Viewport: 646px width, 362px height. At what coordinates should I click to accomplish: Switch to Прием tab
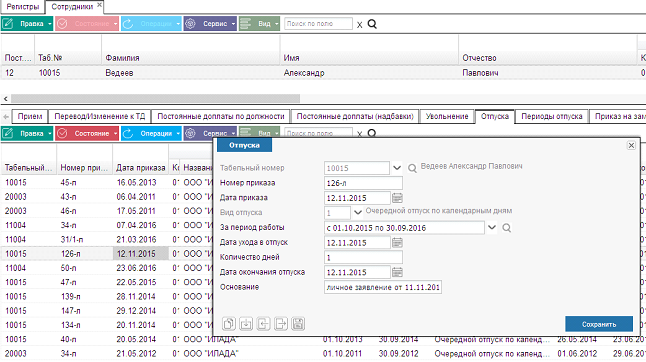tap(30, 117)
